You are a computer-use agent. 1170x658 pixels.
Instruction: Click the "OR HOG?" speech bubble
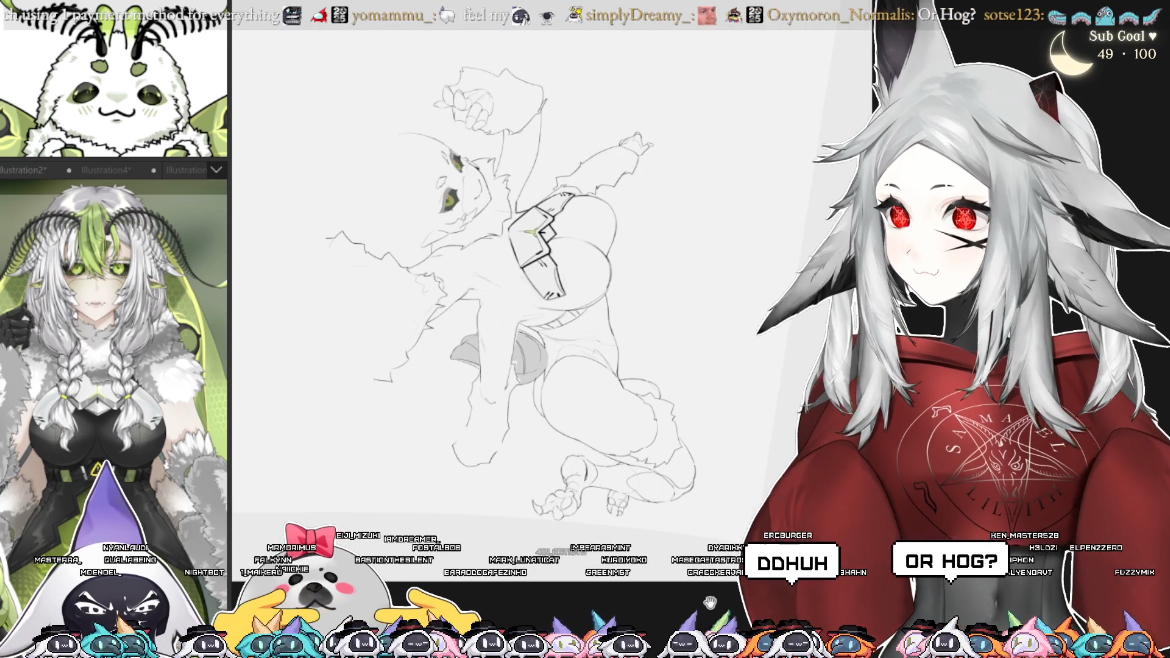[951, 561]
